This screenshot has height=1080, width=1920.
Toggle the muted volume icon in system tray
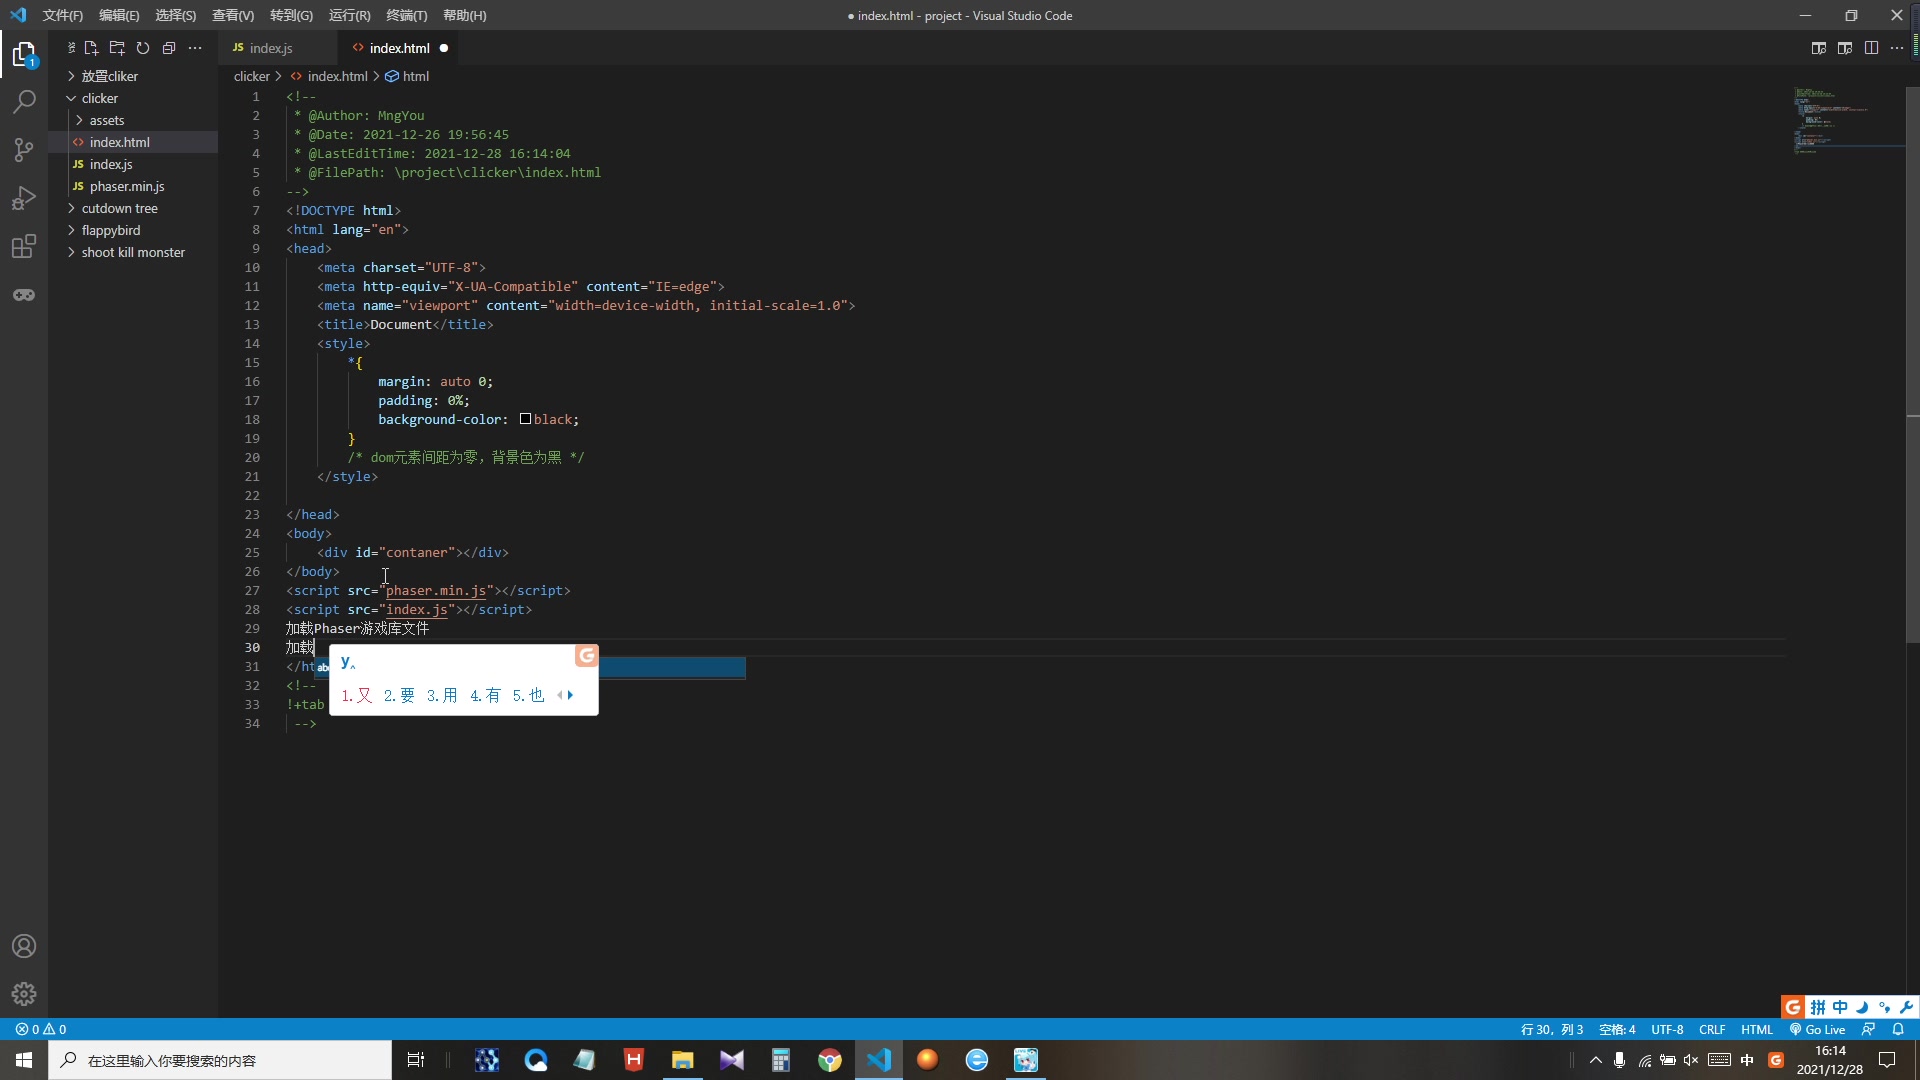[x=1691, y=1060]
